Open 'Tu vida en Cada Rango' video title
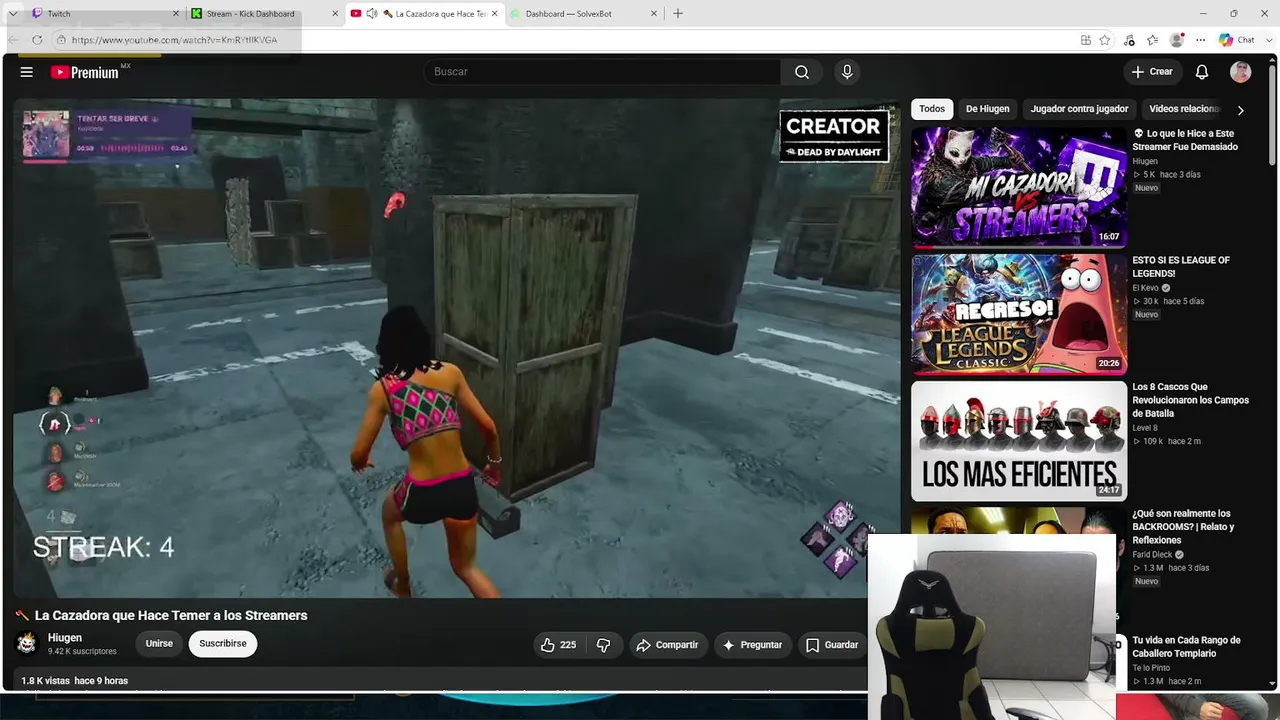The height and width of the screenshot is (720, 1280). click(1186, 647)
